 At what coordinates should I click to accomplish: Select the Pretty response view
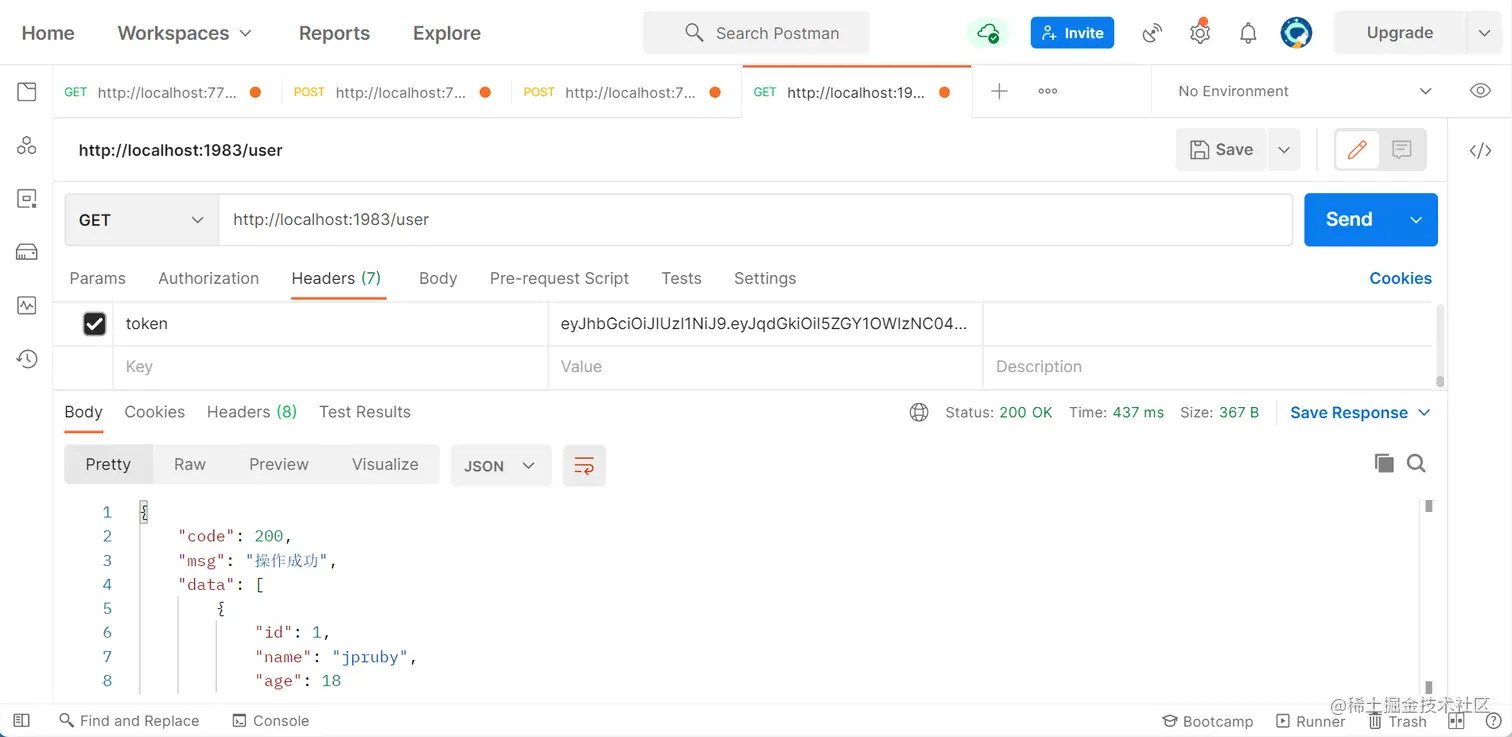pos(108,464)
